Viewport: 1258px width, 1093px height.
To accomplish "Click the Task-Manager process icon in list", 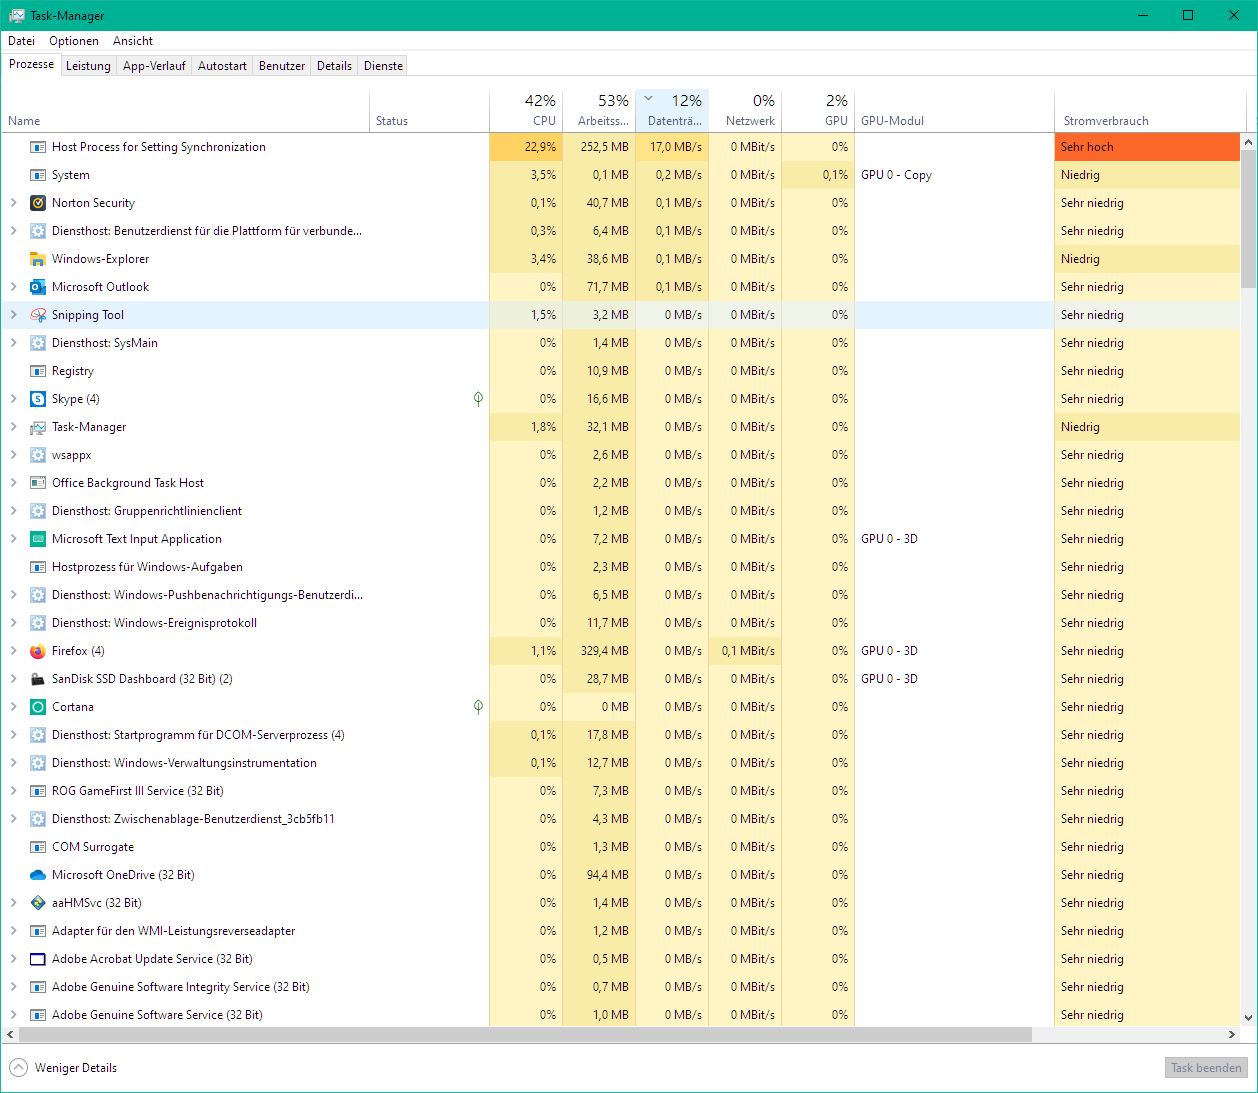I will (38, 427).
